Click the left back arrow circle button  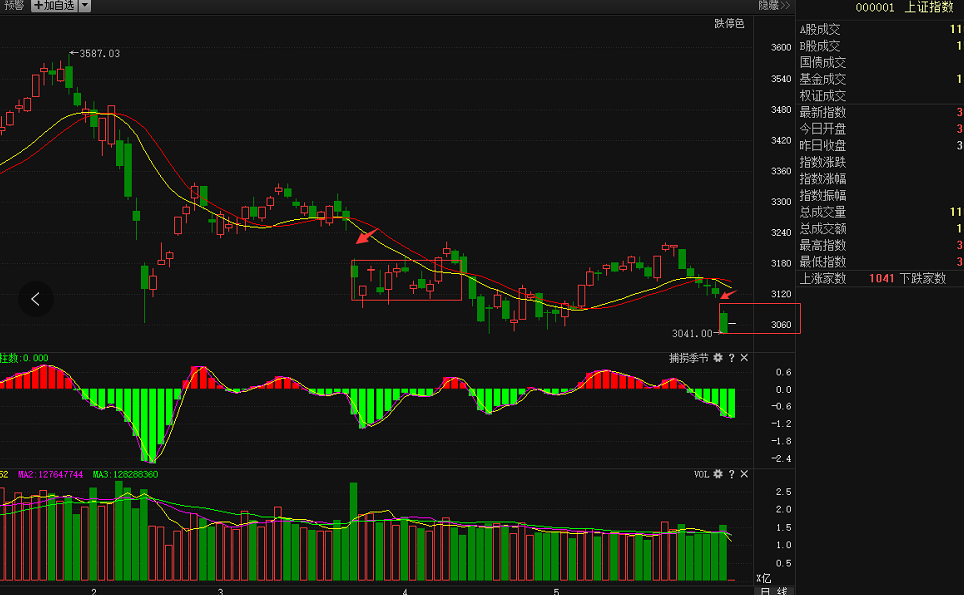click(x=36, y=298)
